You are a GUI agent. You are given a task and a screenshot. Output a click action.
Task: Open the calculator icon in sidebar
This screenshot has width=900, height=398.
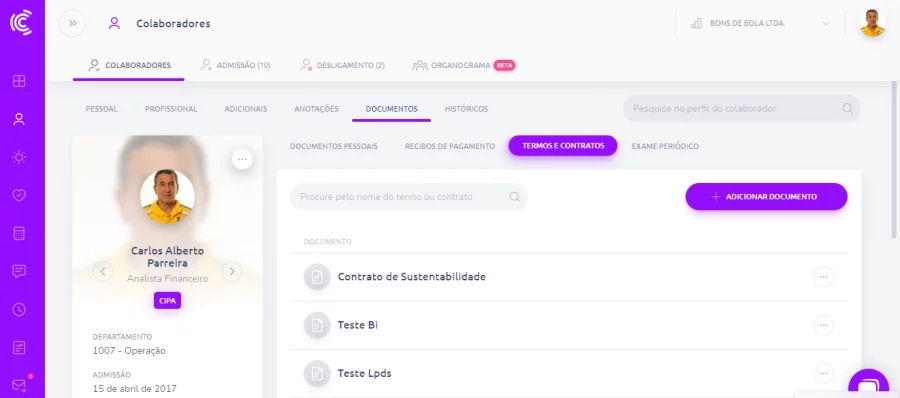coord(19,233)
